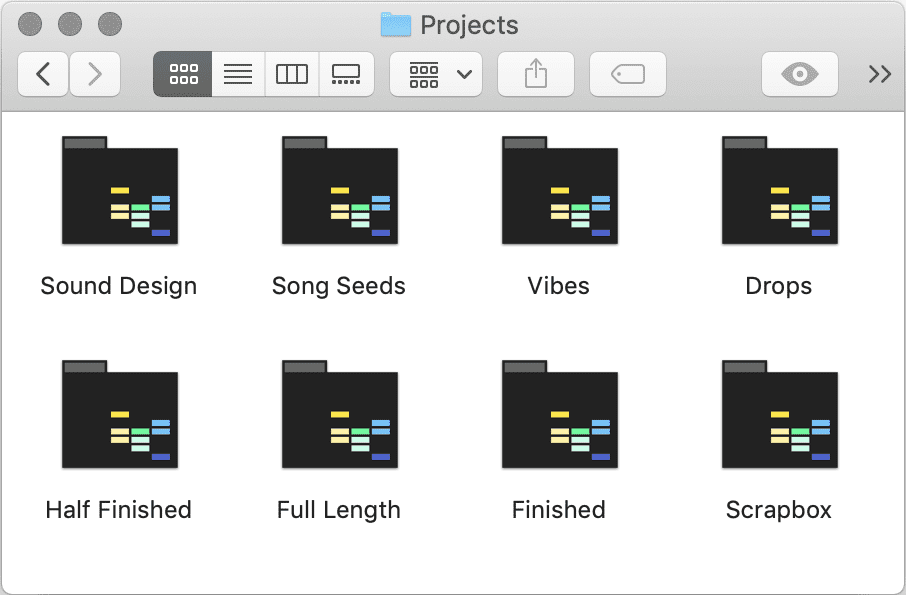Select the Song Seeds folder icon
This screenshot has height=595, width=906.
pos(340,191)
